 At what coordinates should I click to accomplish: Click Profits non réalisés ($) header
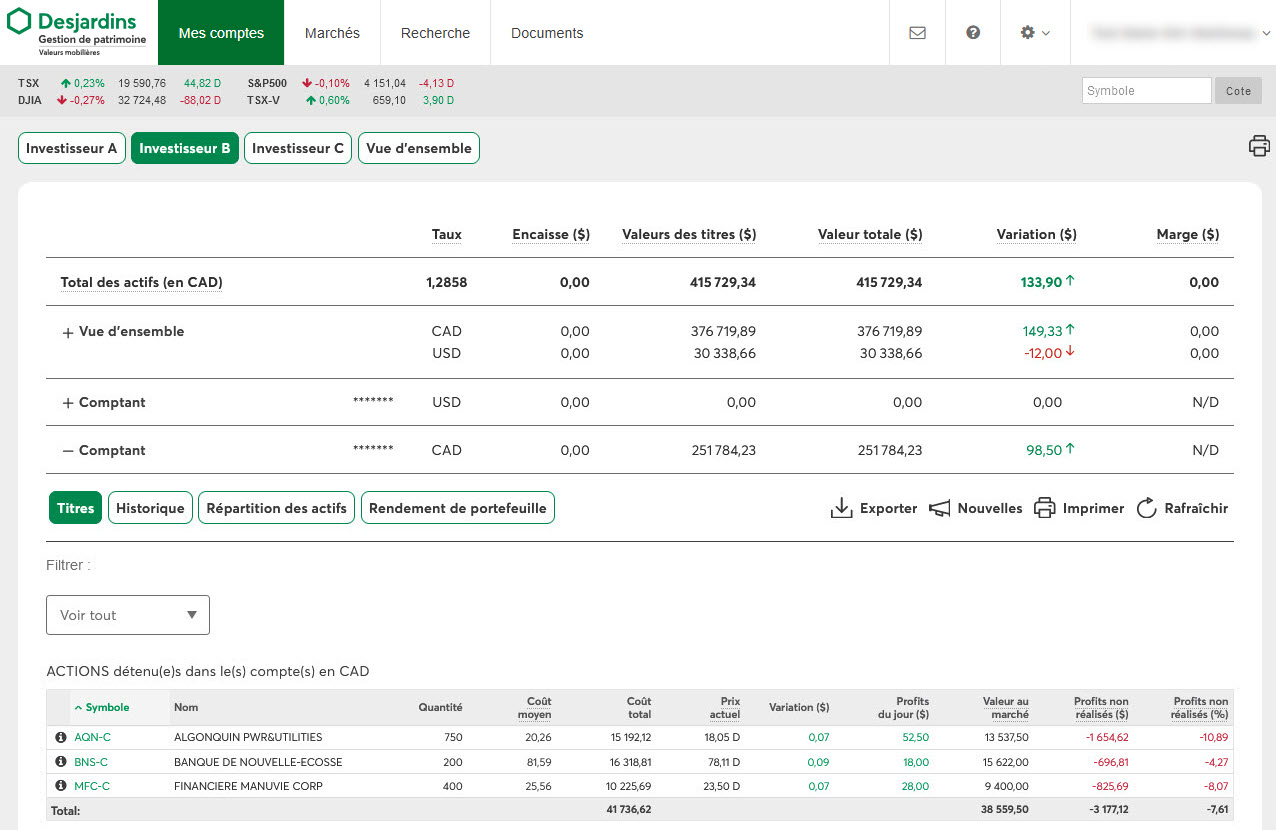[x=1101, y=708]
